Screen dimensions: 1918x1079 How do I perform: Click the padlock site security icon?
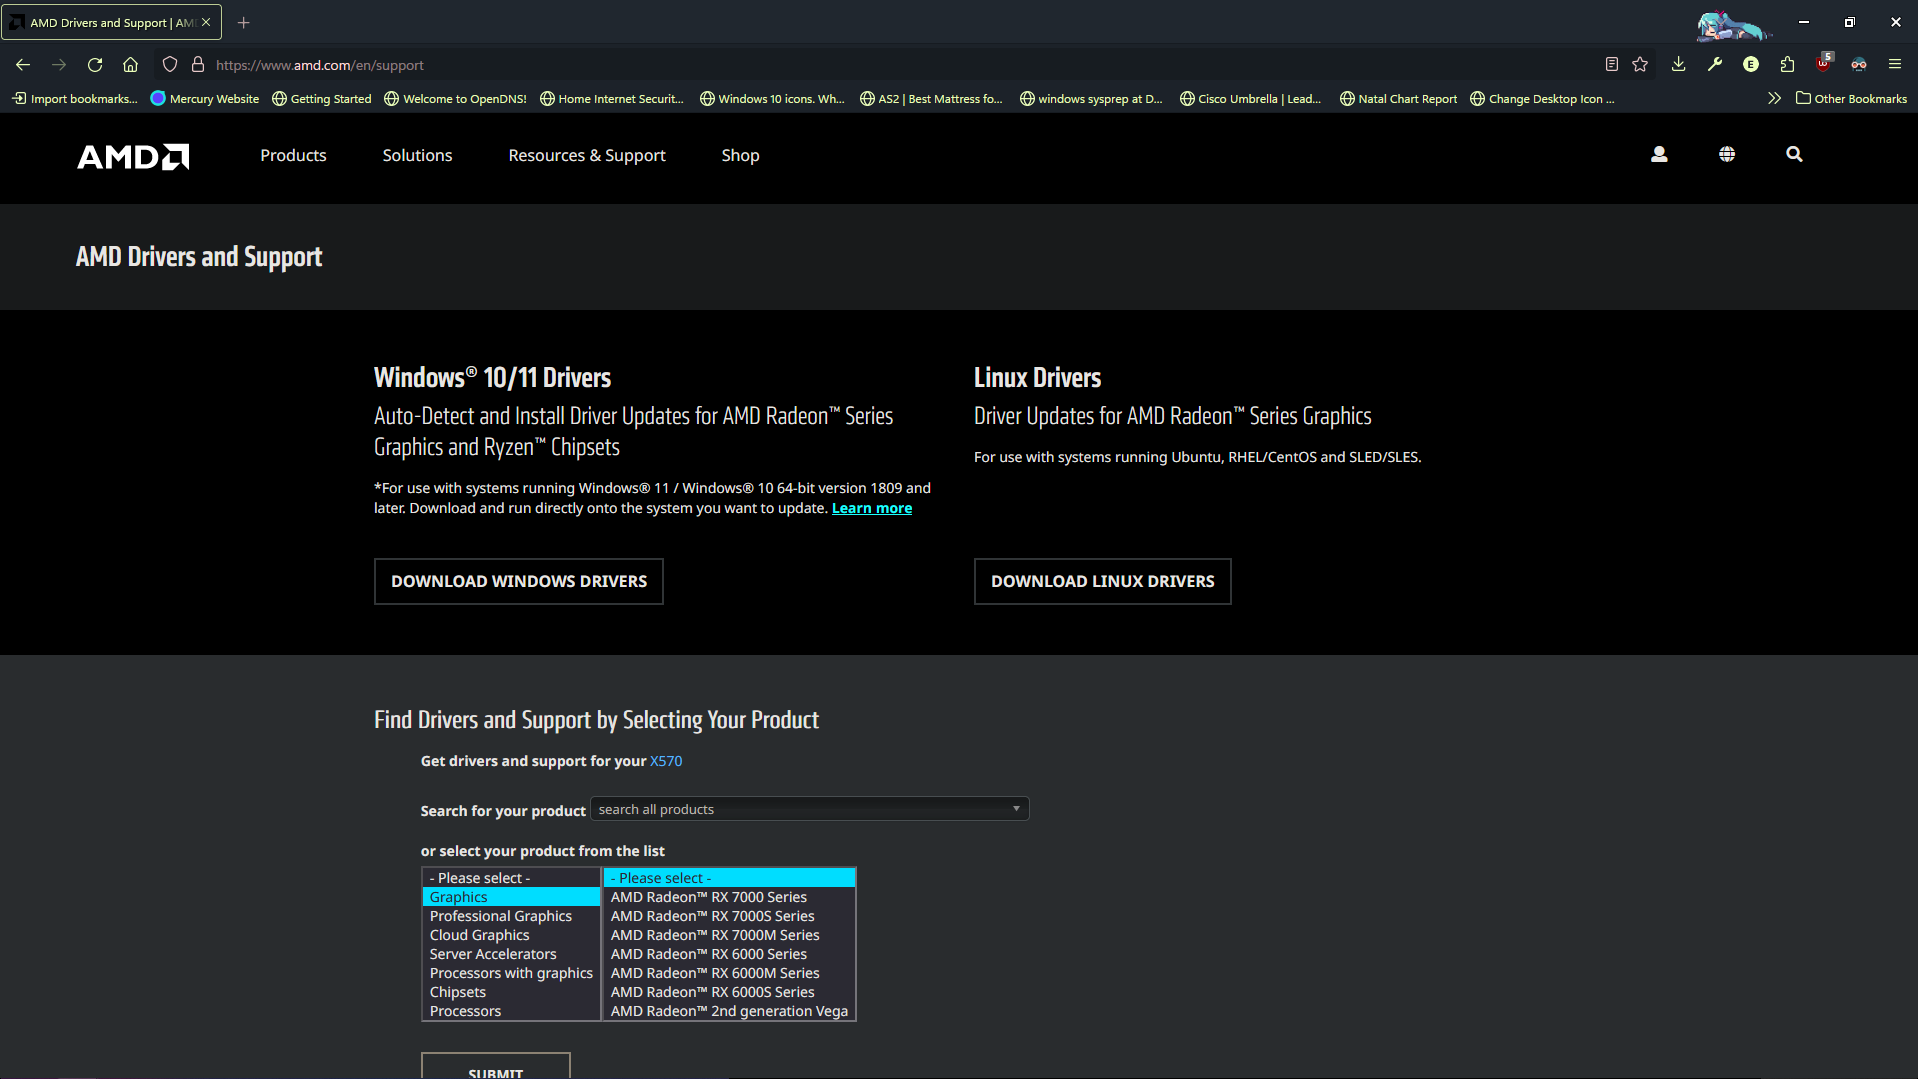click(198, 65)
